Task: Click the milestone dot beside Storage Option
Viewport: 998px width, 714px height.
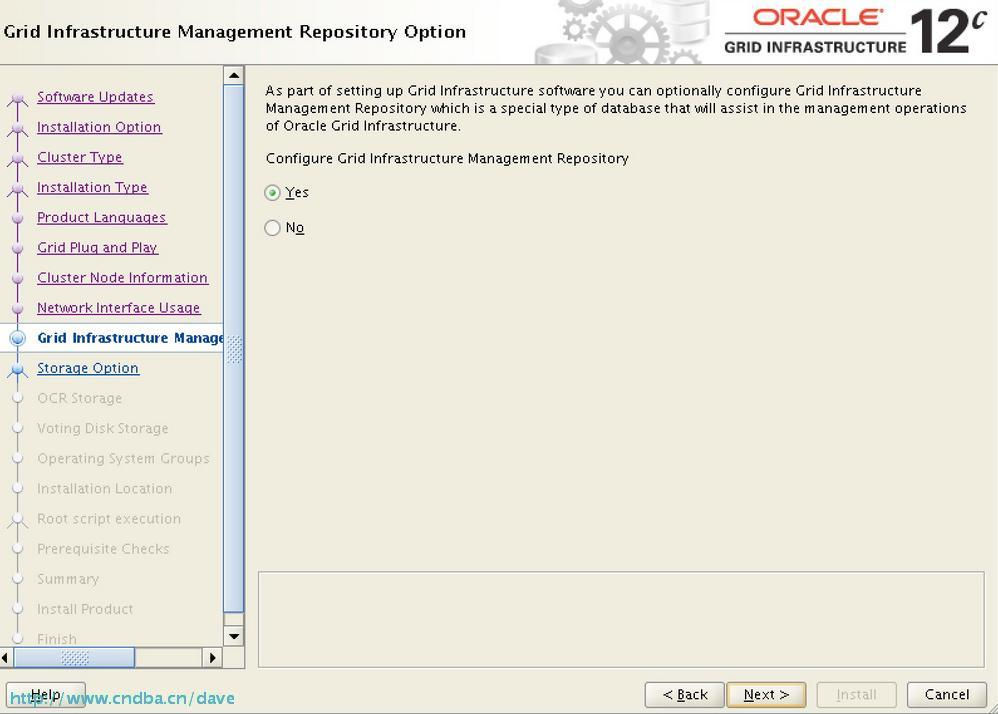Action: coord(17,368)
